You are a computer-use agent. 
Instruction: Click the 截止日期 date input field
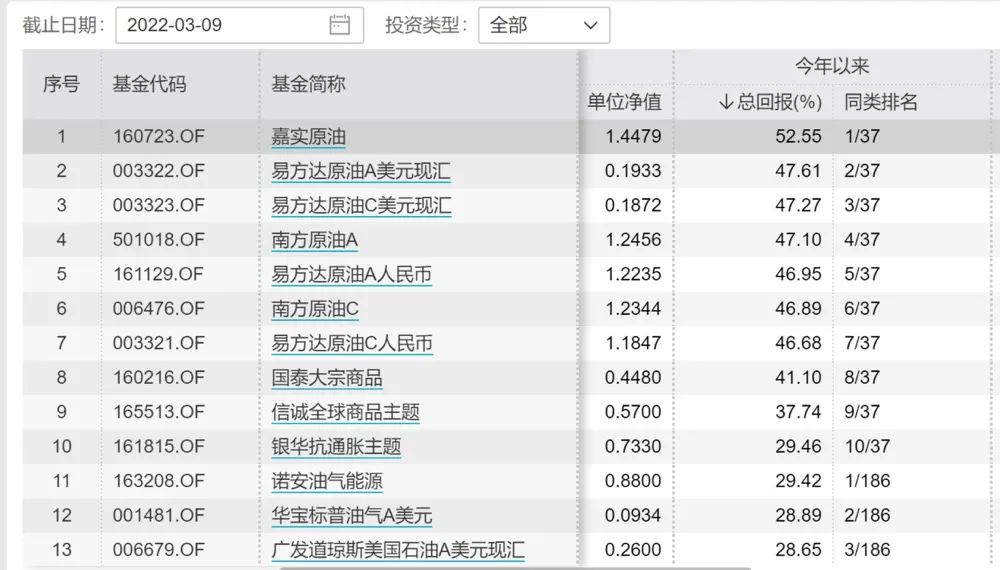239,26
